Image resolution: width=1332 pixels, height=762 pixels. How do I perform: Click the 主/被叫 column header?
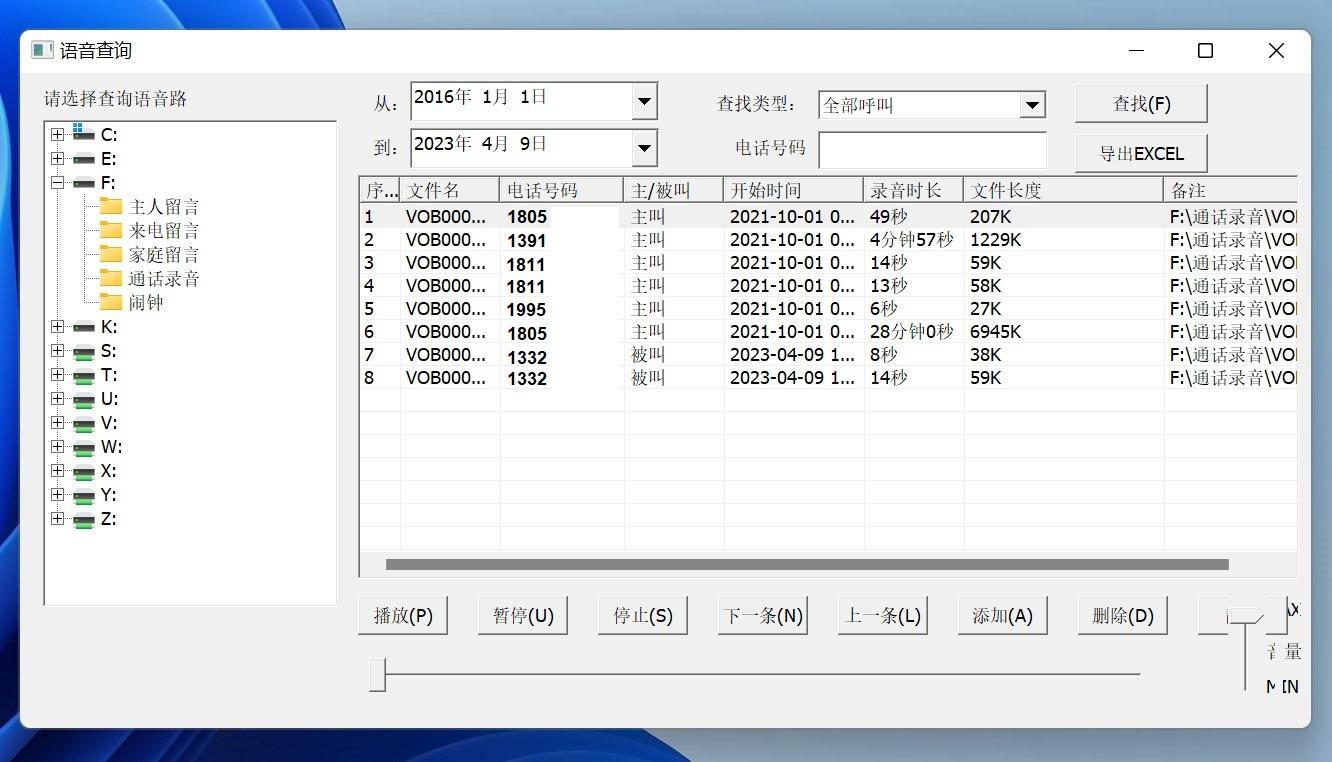[x=673, y=190]
